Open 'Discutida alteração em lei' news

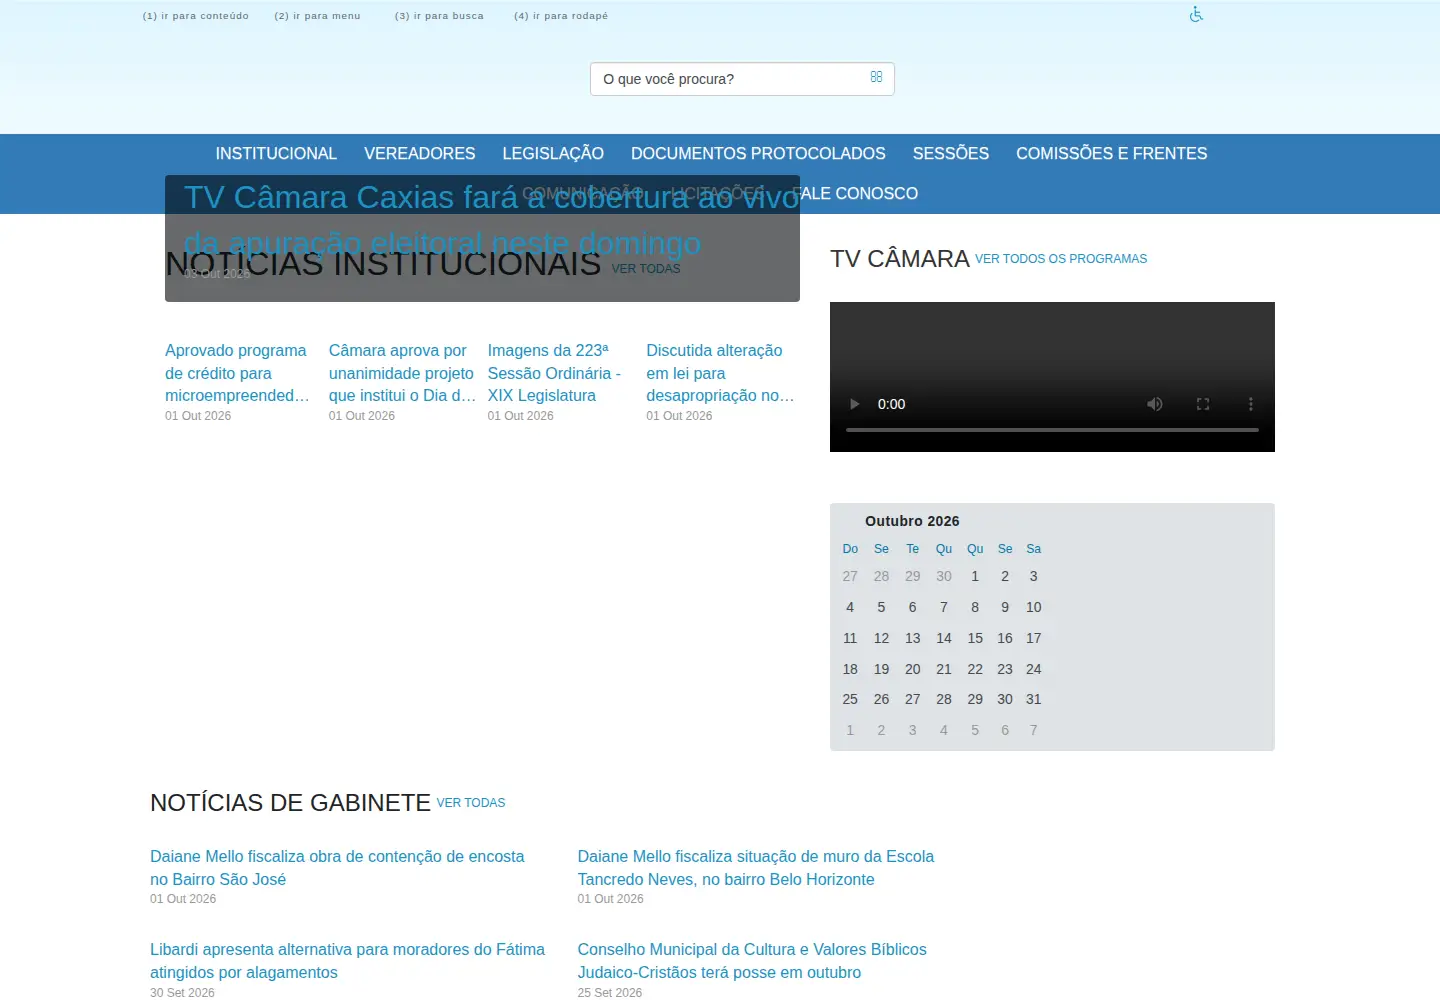(720, 373)
